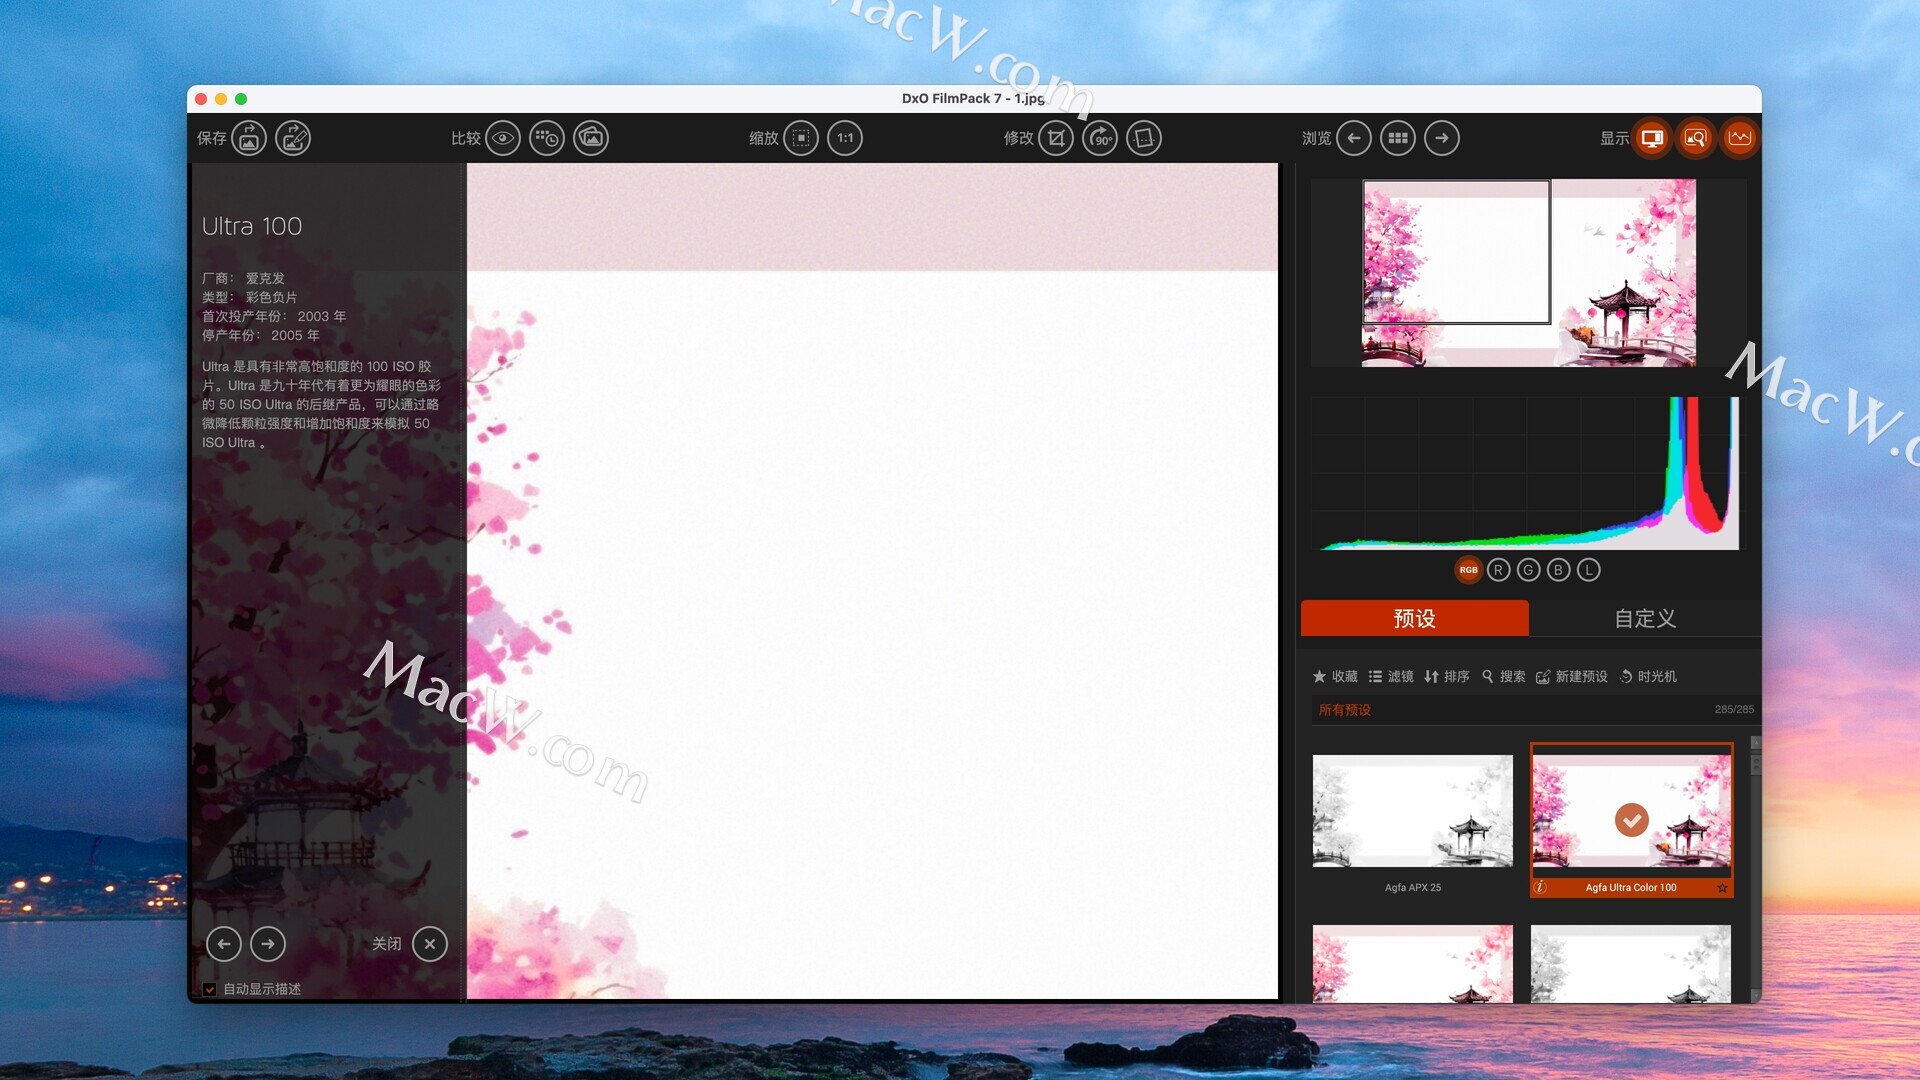Image resolution: width=1920 pixels, height=1080 pixels.
Task: Select the crop tool
Action: [1056, 138]
